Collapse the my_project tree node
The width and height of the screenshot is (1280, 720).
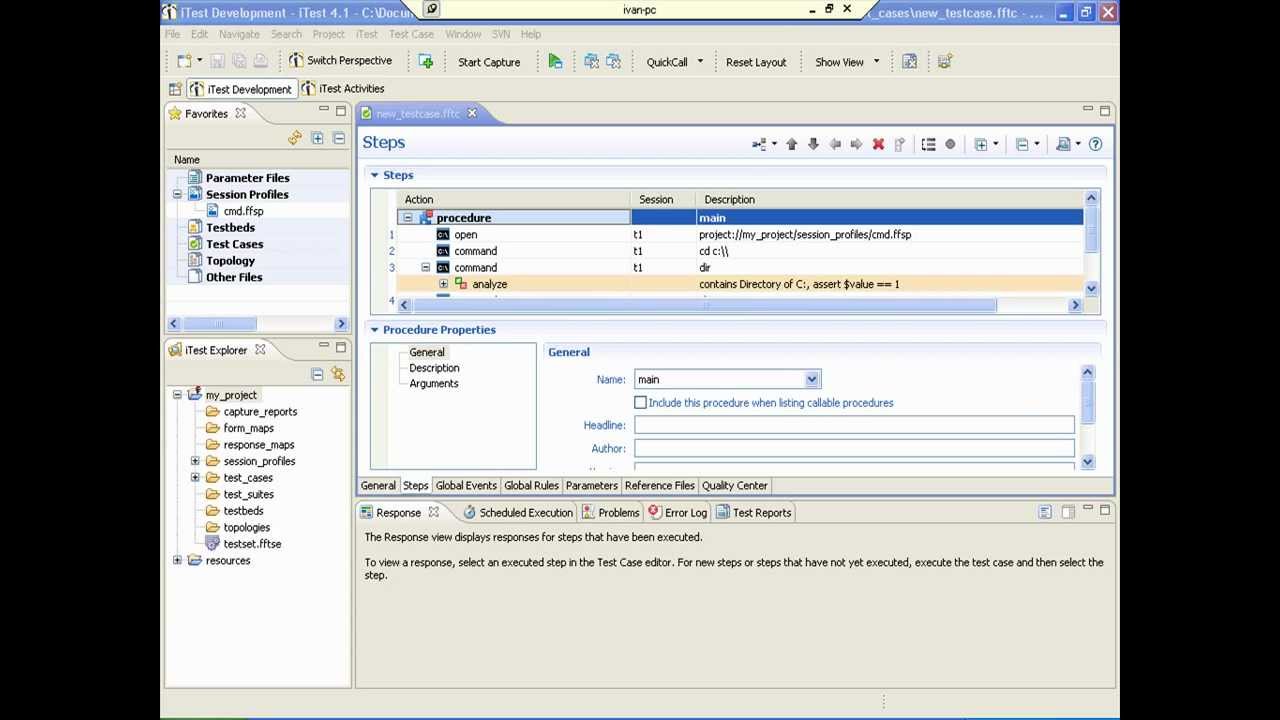[x=177, y=395]
